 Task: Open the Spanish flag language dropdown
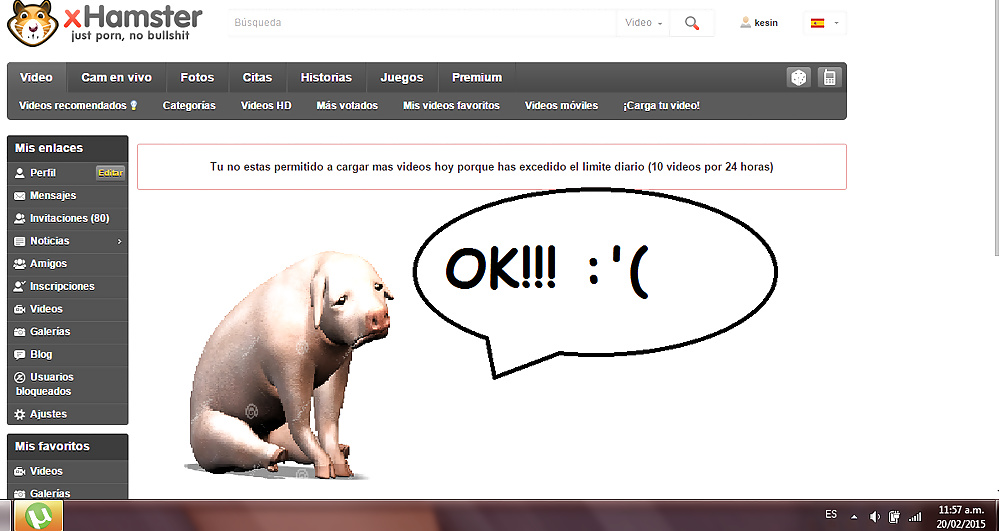[x=824, y=23]
